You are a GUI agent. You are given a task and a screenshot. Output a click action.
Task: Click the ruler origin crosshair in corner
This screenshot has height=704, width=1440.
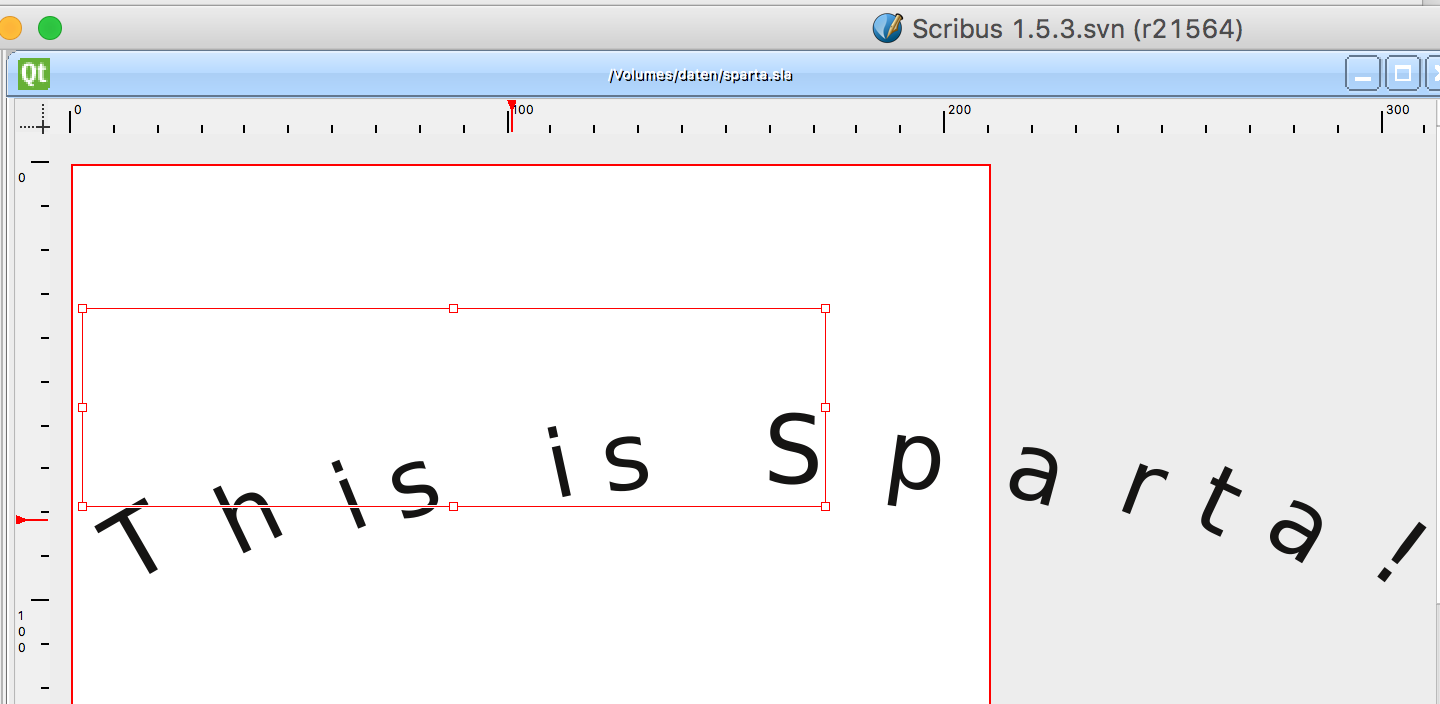pyautogui.click(x=42, y=125)
